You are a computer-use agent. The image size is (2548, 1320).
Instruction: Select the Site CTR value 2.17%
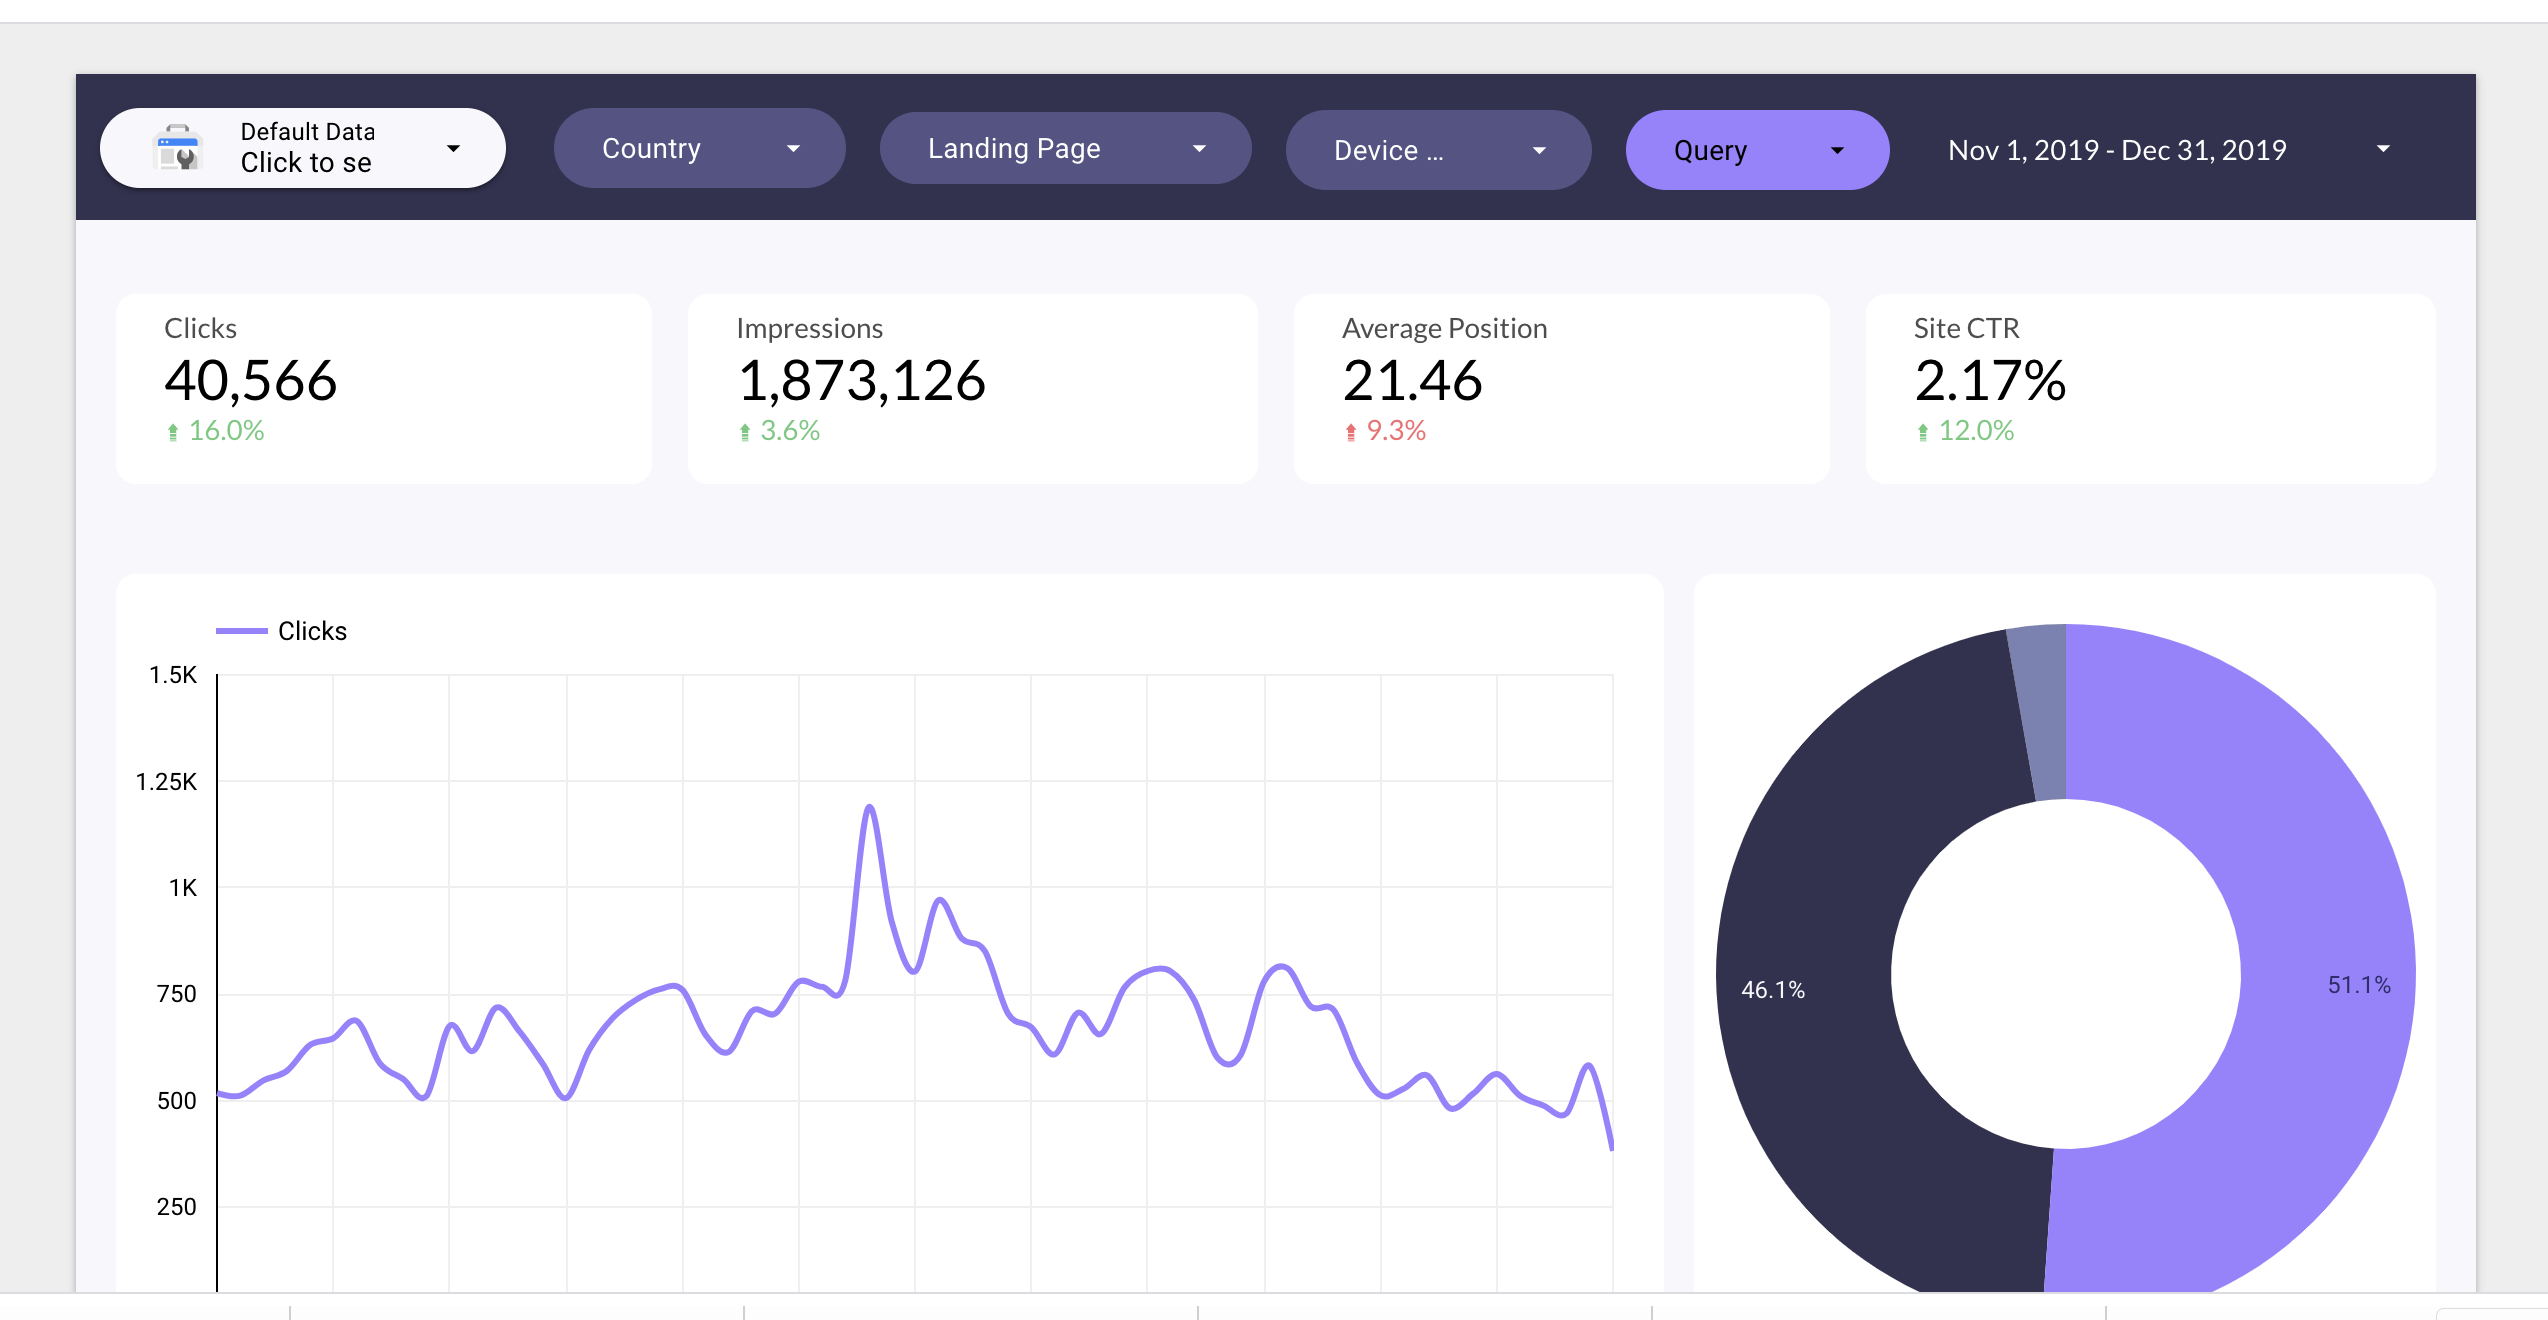tap(1990, 381)
